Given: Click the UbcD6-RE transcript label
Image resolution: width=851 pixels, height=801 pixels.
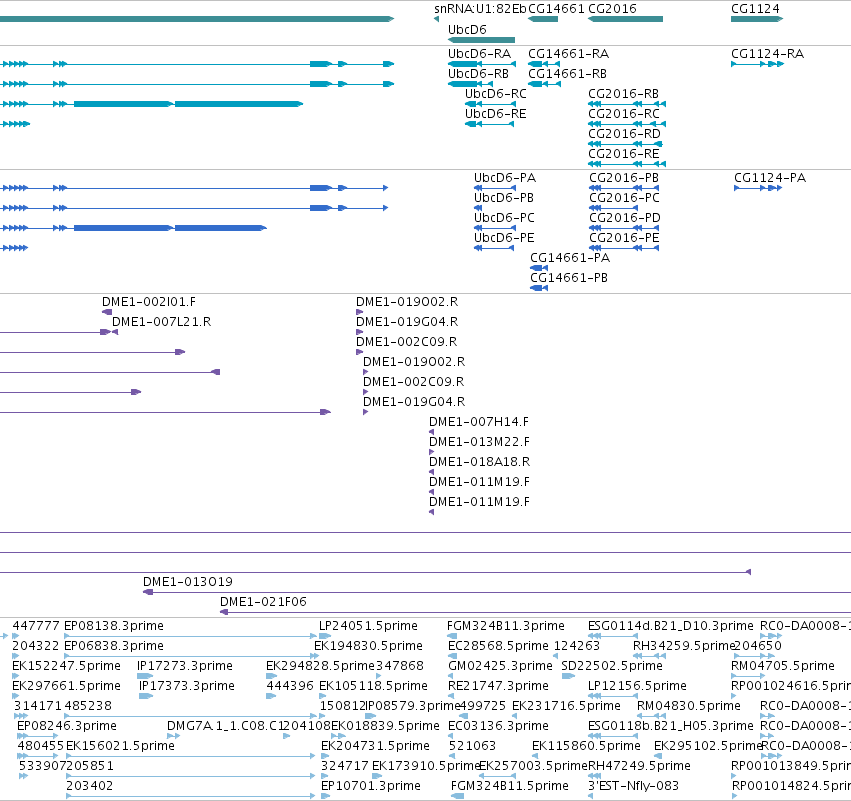Looking at the screenshot, I should pos(496,114).
